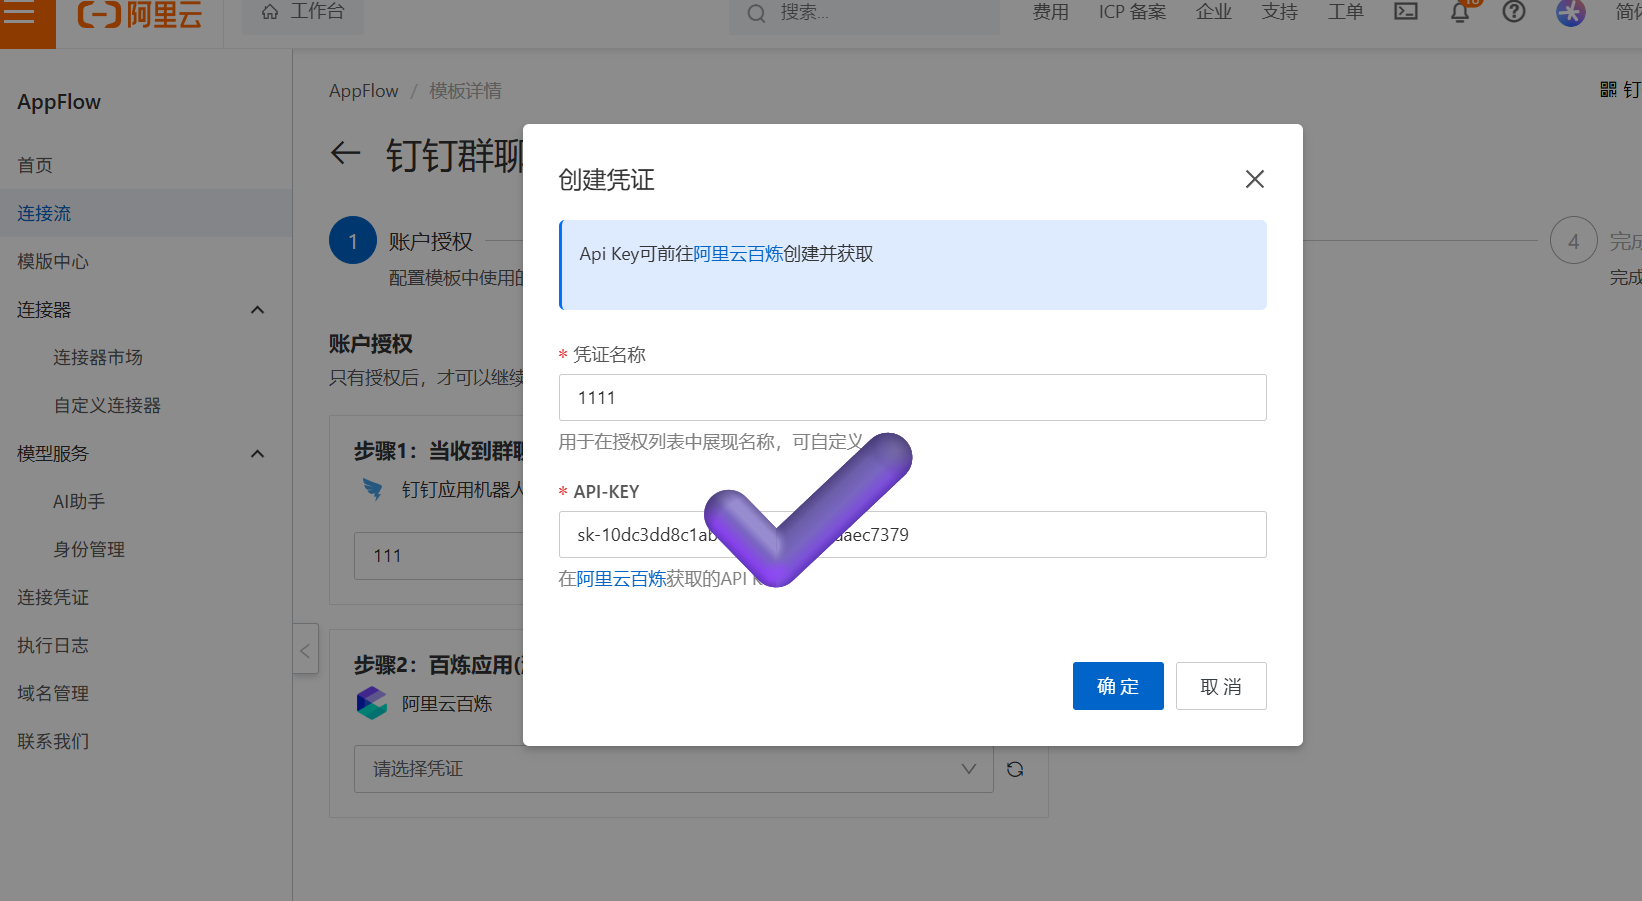Image resolution: width=1642 pixels, height=901 pixels.
Task: Click the 阿里云百炼 connector icon
Action: pos(372,703)
